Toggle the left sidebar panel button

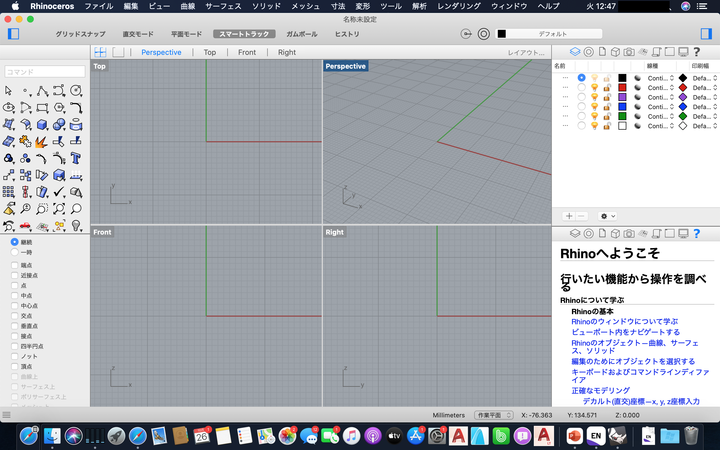coord(13,34)
